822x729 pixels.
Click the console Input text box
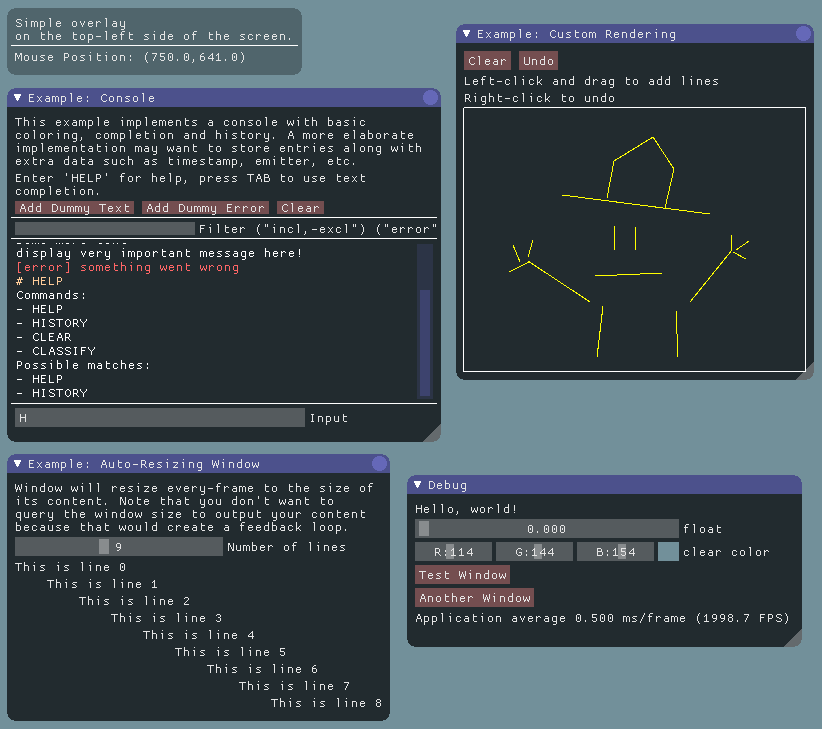pyautogui.click(x=160, y=417)
